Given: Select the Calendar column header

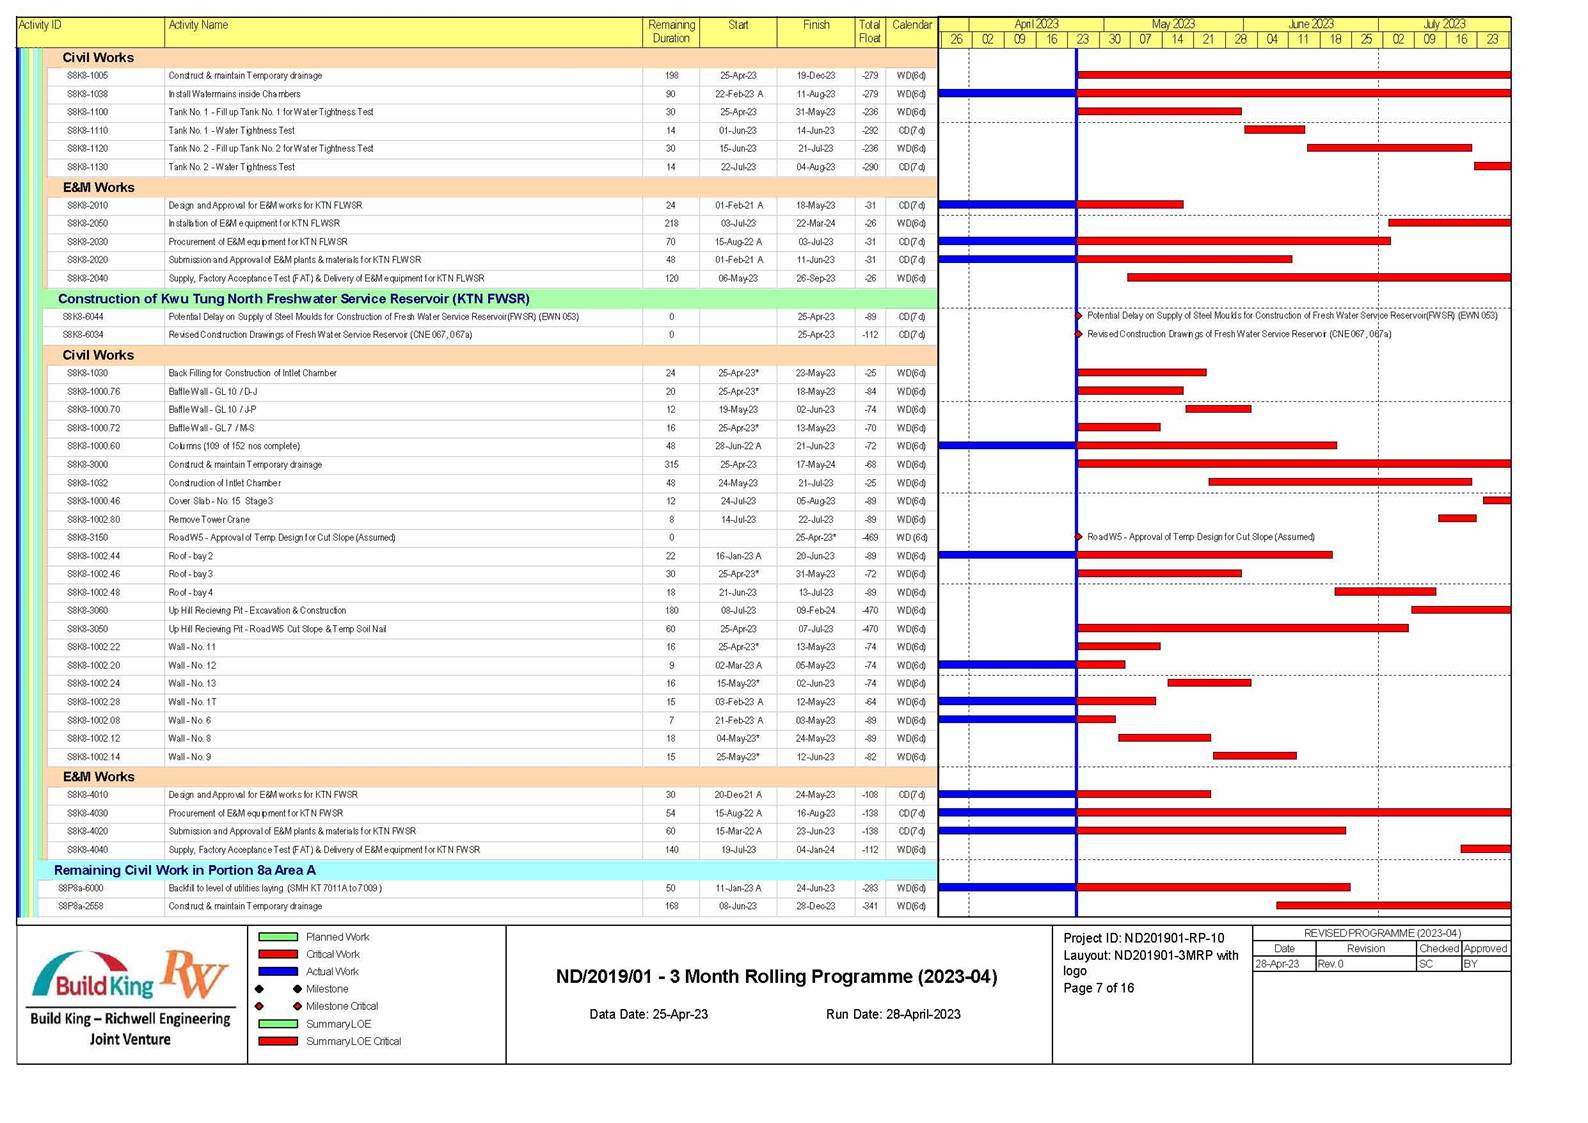Looking at the screenshot, I should coord(912,32).
